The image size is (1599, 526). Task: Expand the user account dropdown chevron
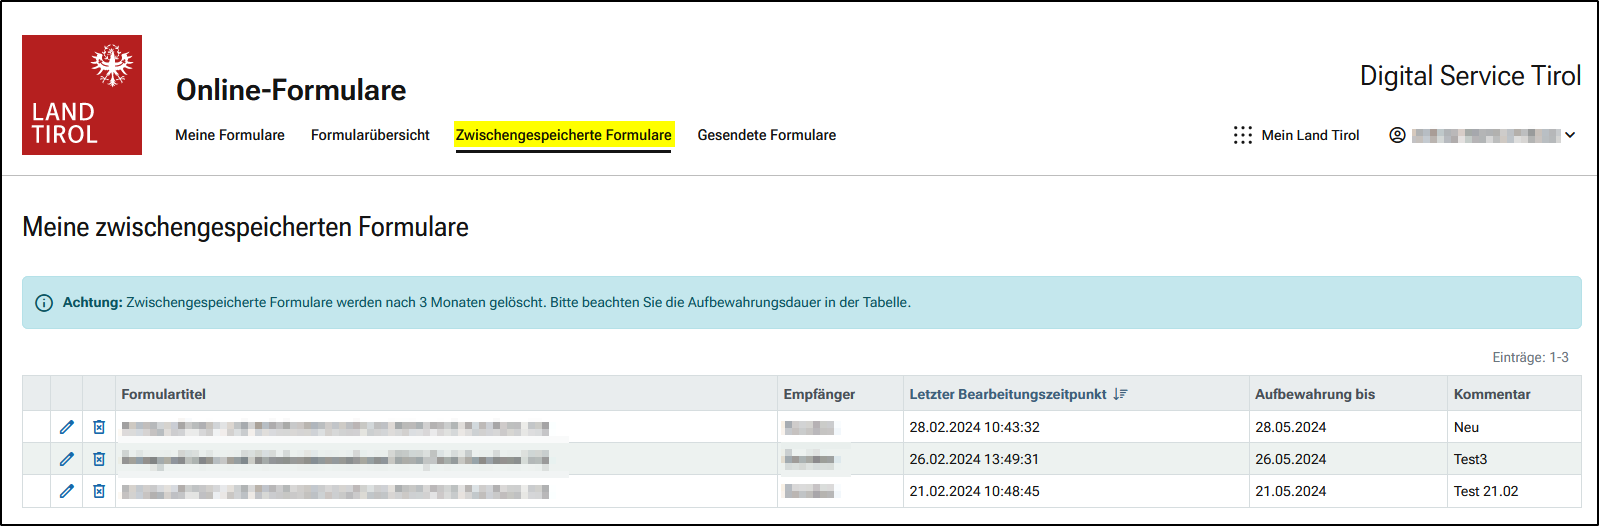[1570, 135]
